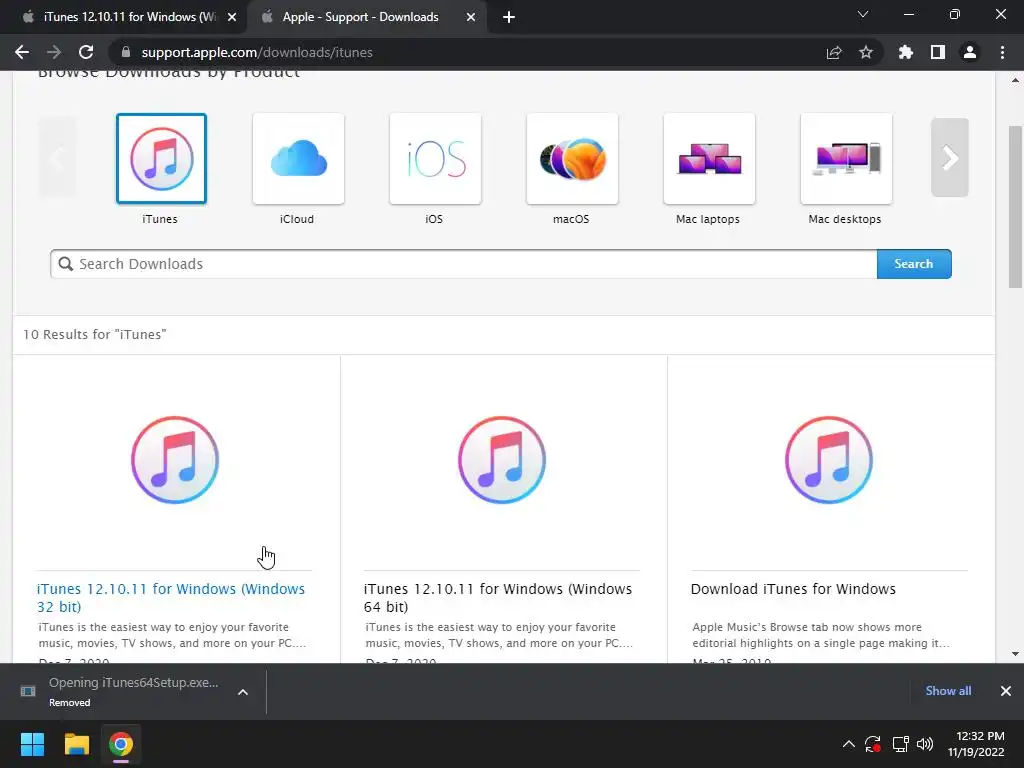
Task: Open network status tray icon
Action: tap(901, 744)
